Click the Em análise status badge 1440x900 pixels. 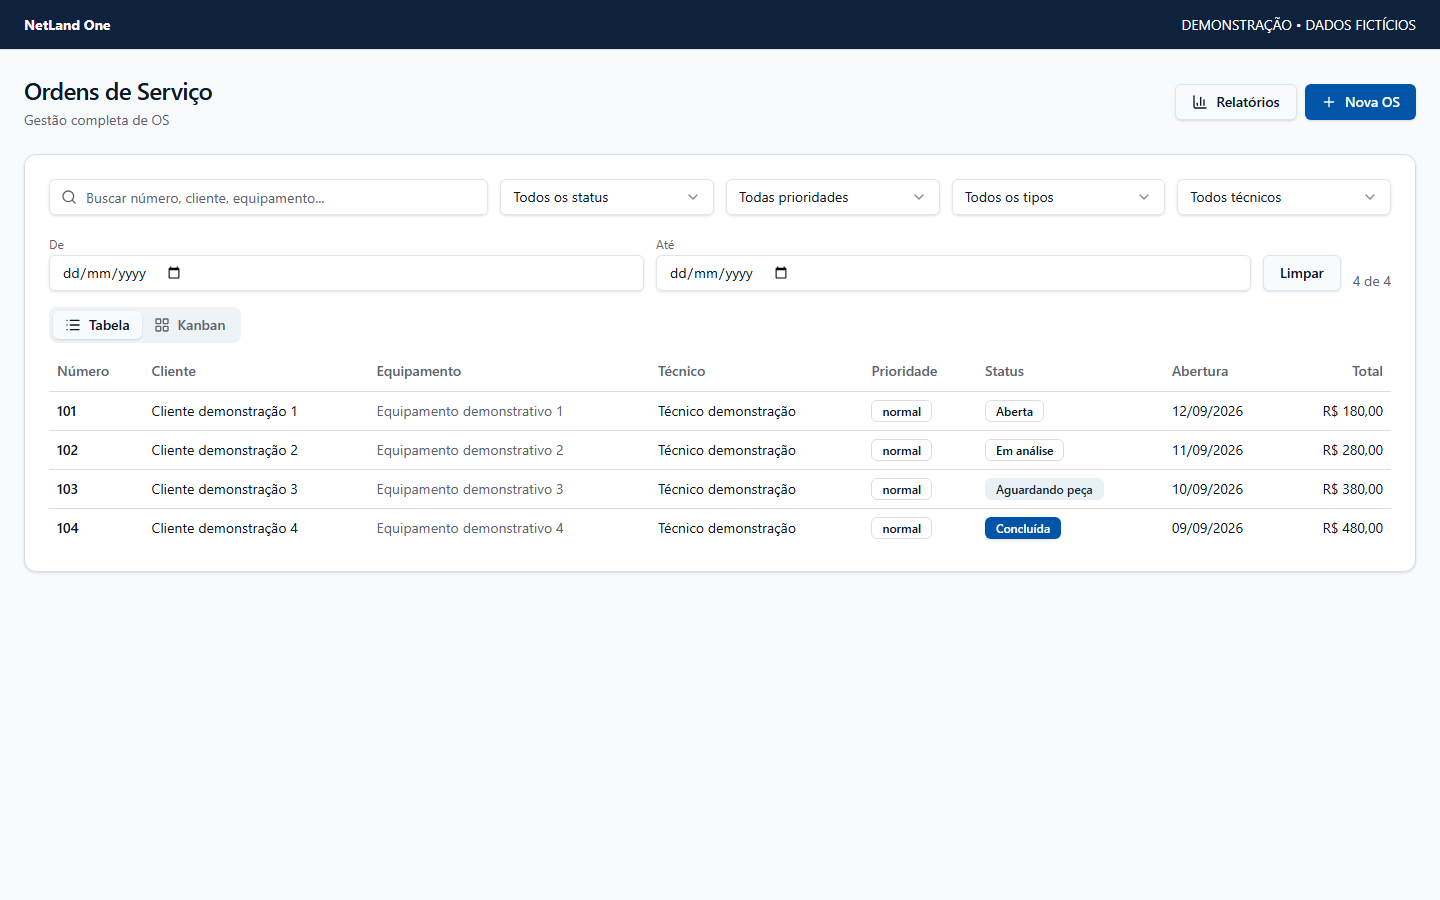(x=1024, y=450)
